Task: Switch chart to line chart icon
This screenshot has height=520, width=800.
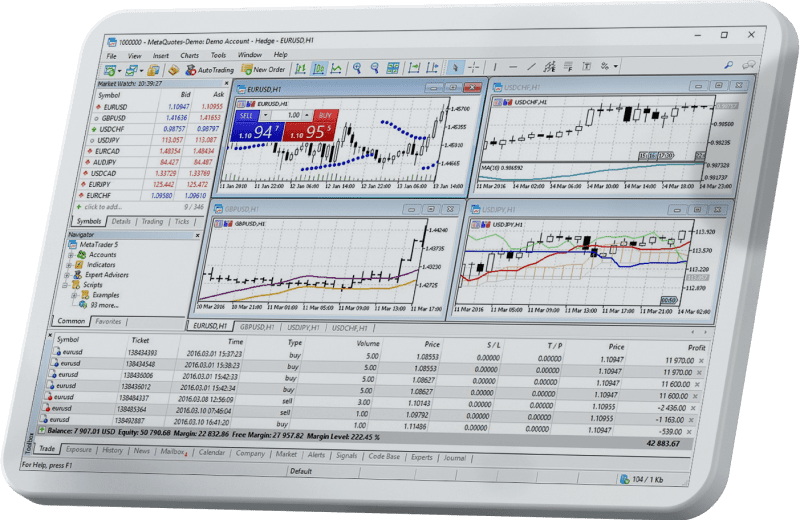Action: click(x=338, y=69)
